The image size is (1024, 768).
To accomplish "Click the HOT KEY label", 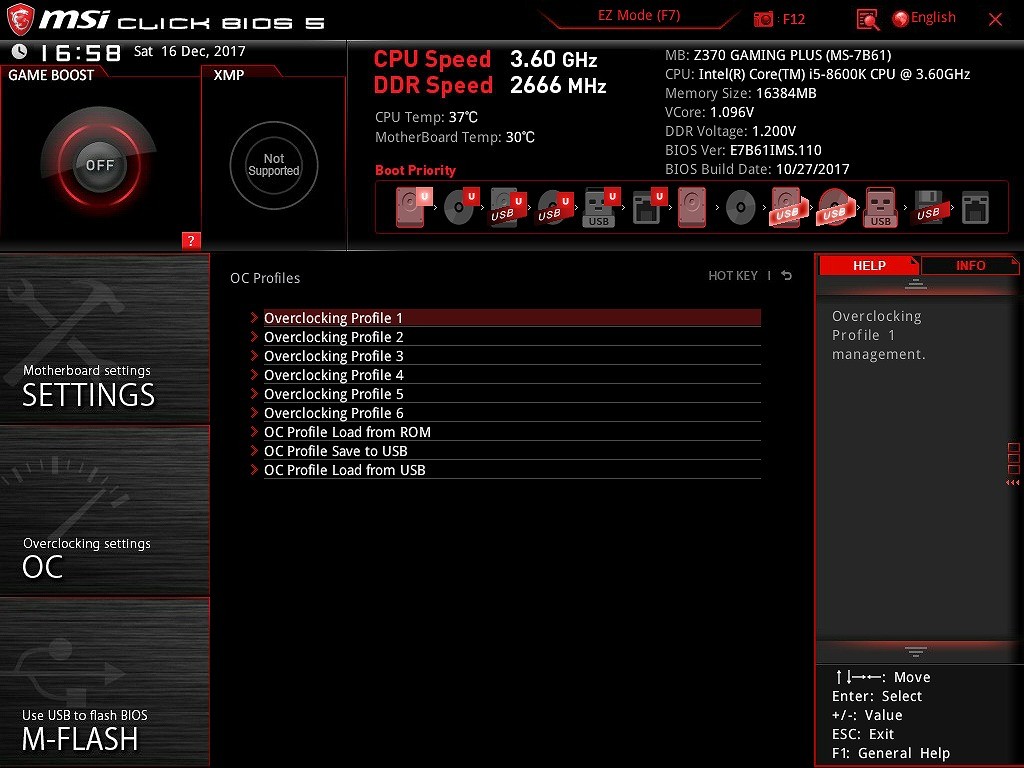I will click(733, 276).
